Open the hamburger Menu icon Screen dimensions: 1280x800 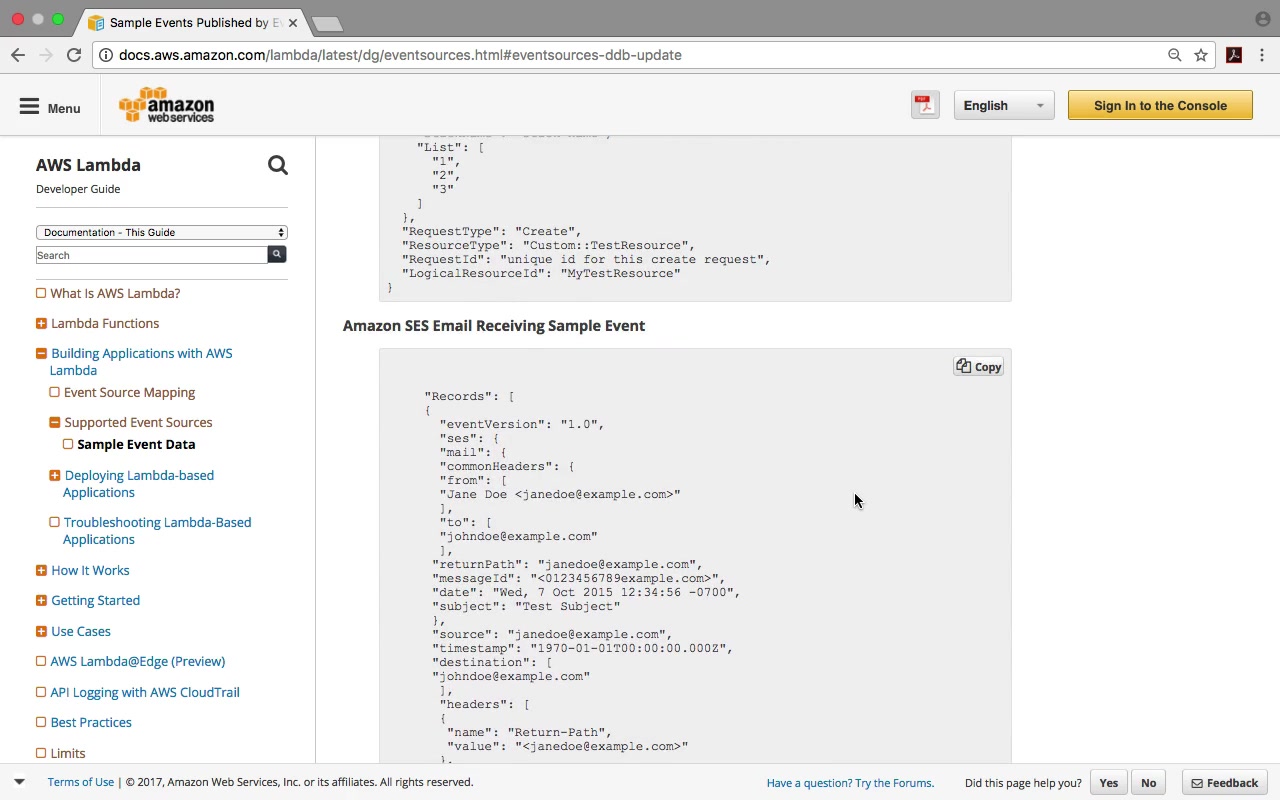point(30,107)
